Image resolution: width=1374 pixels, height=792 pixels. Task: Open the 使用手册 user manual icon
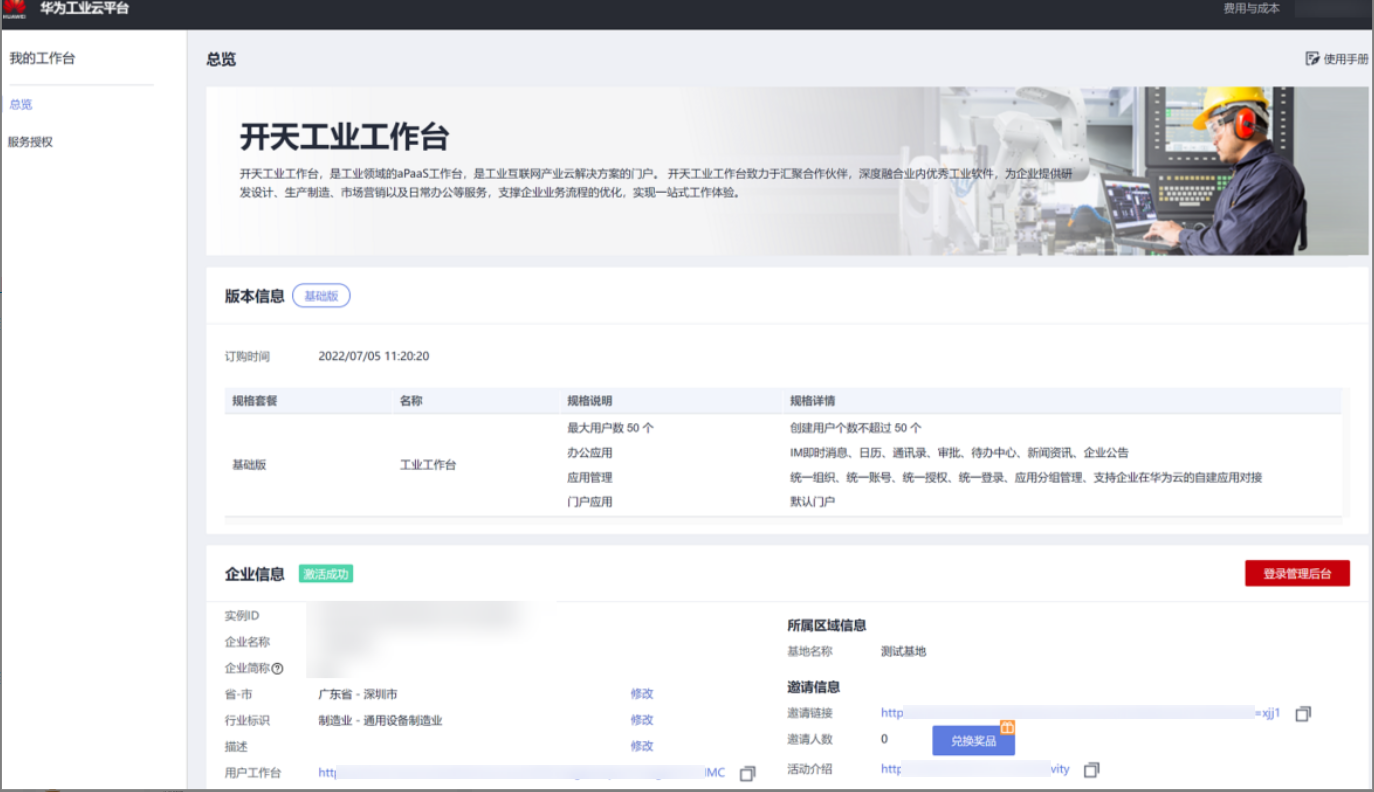pyautogui.click(x=1313, y=59)
